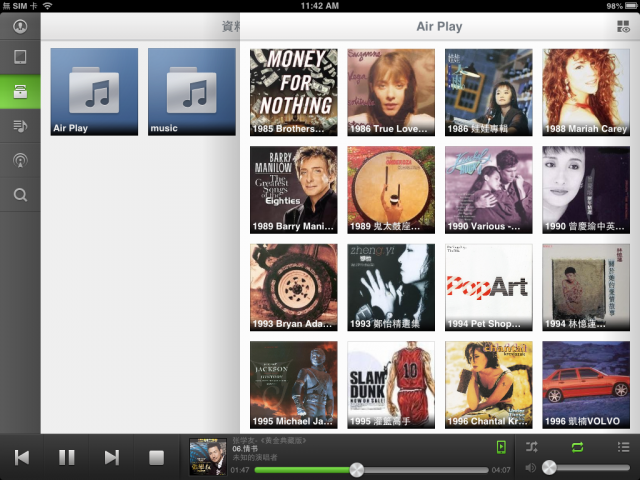Select the green media server icon in sidebar
The image size is (640, 480).
click(20, 92)
